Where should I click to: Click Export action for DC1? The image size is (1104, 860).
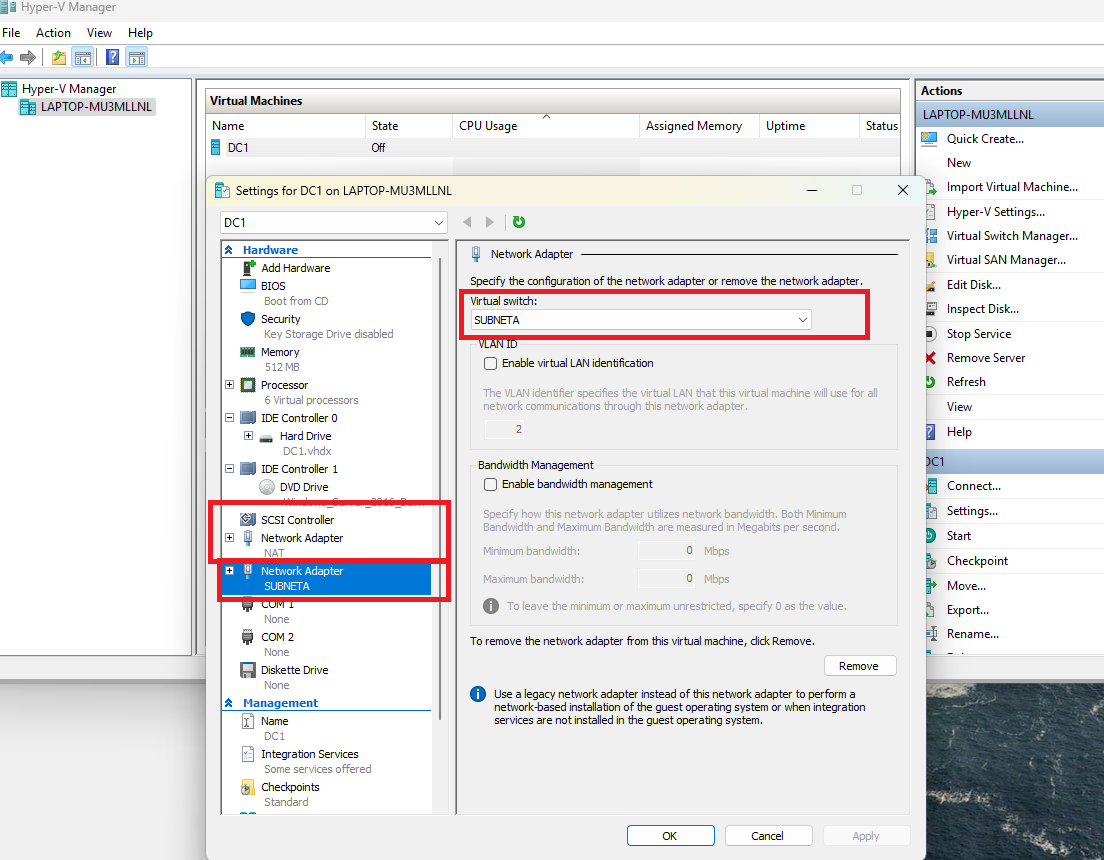click(967, 610)
